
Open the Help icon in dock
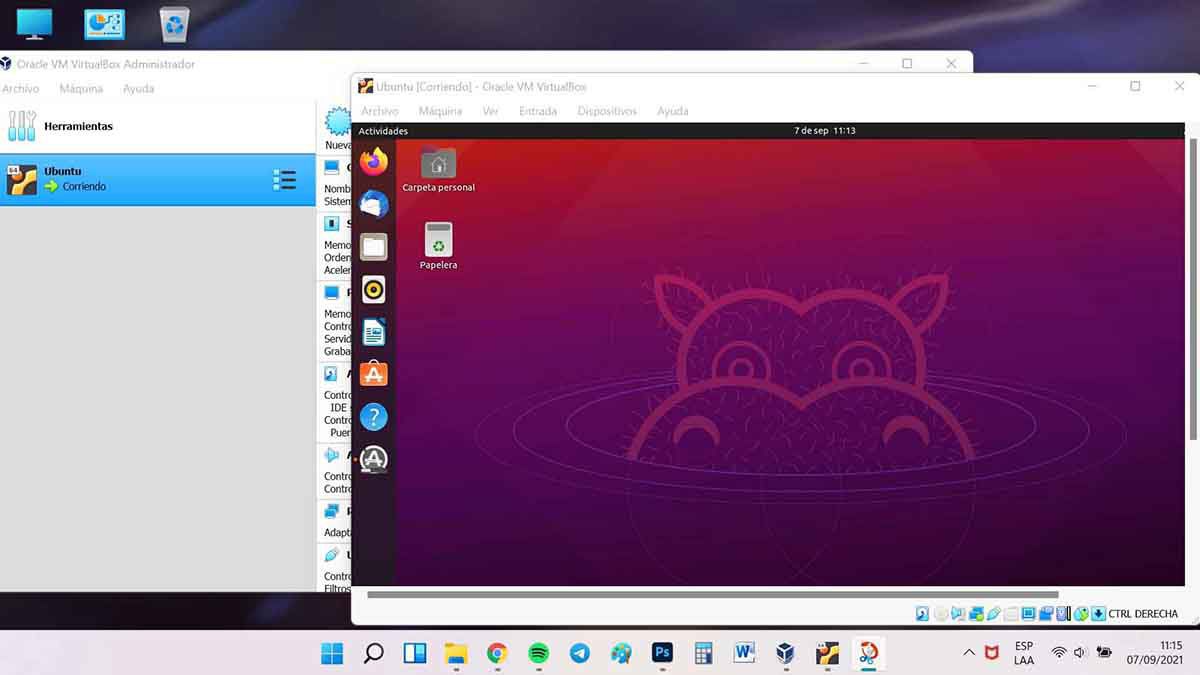374,417
